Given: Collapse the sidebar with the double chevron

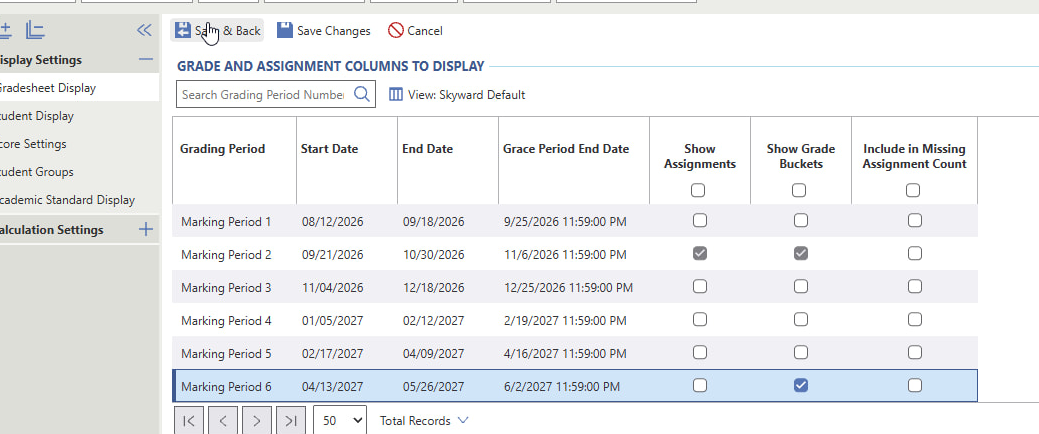Looking at the screenshot, I should (144, 30).
